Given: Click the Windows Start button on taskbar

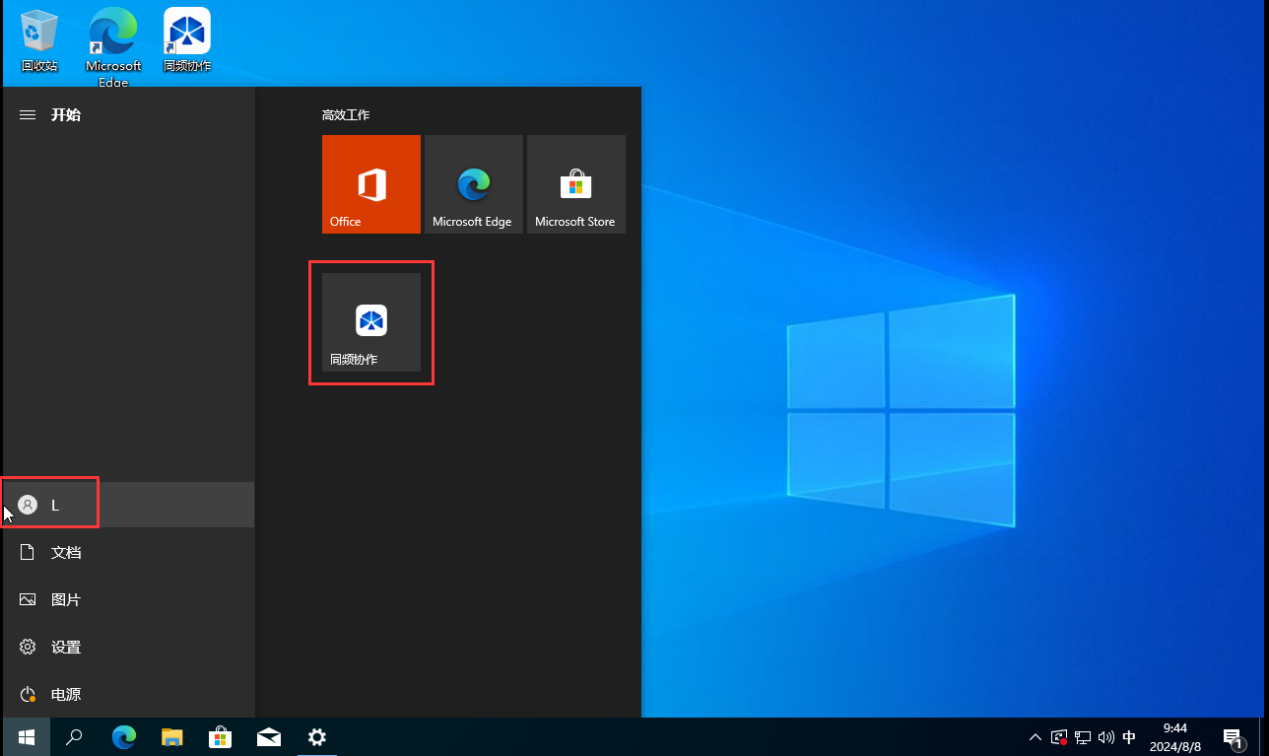Looking at the screenshot, I should tap(26, 737).
